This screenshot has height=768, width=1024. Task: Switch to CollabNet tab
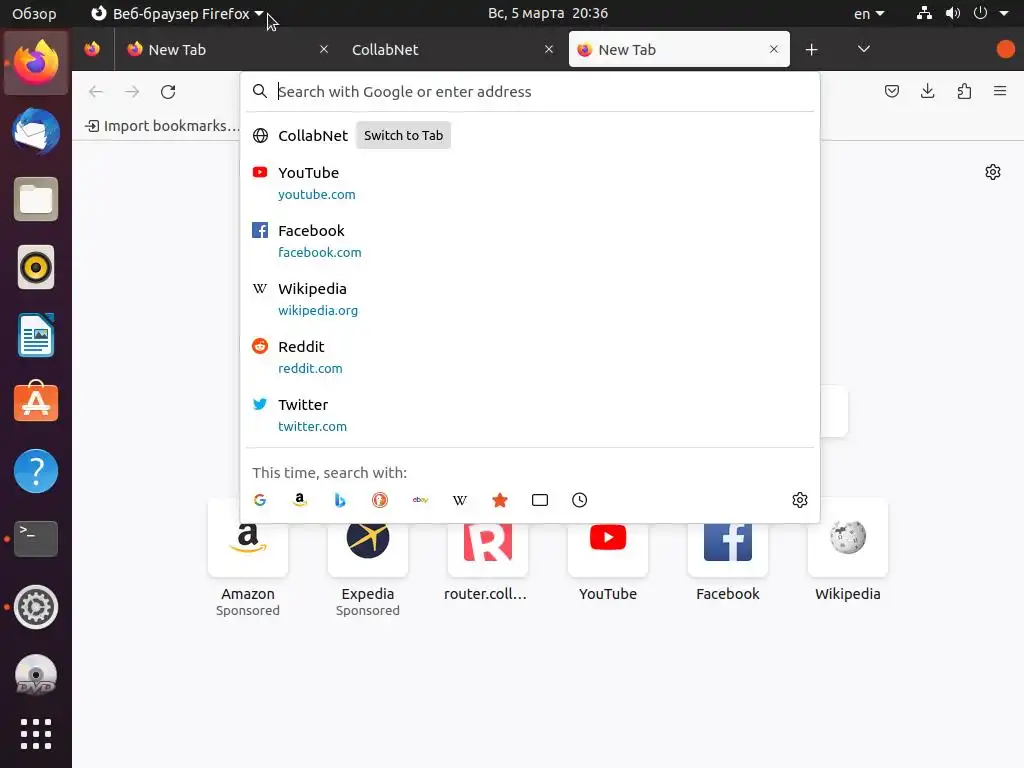click(x=451, y=50)
